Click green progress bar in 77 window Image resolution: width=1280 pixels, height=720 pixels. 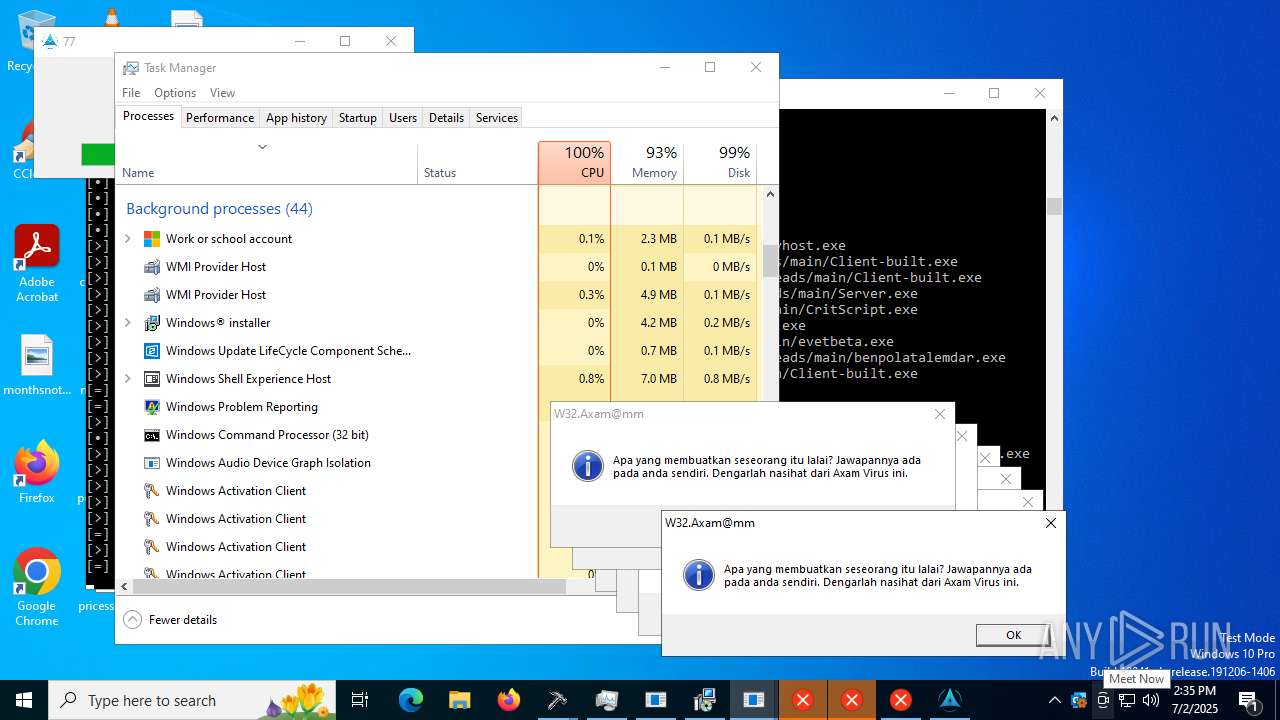click(98, 154)
